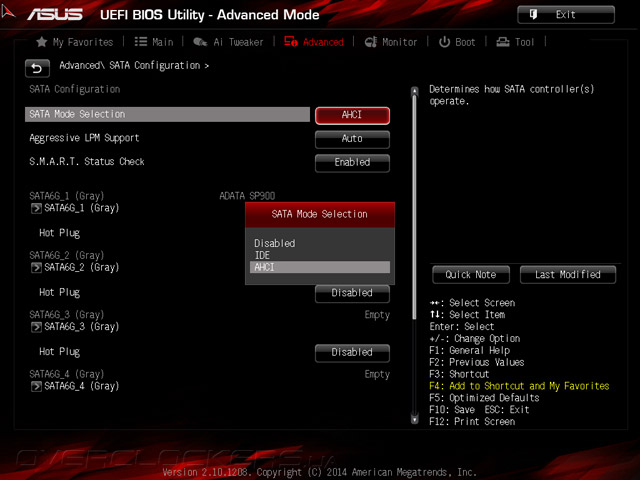Viewport: 640px width, 480px height.
Task: Click Hot Plug label under SATA6G_3
Action: pyautogui.click(x=60, y=352)
